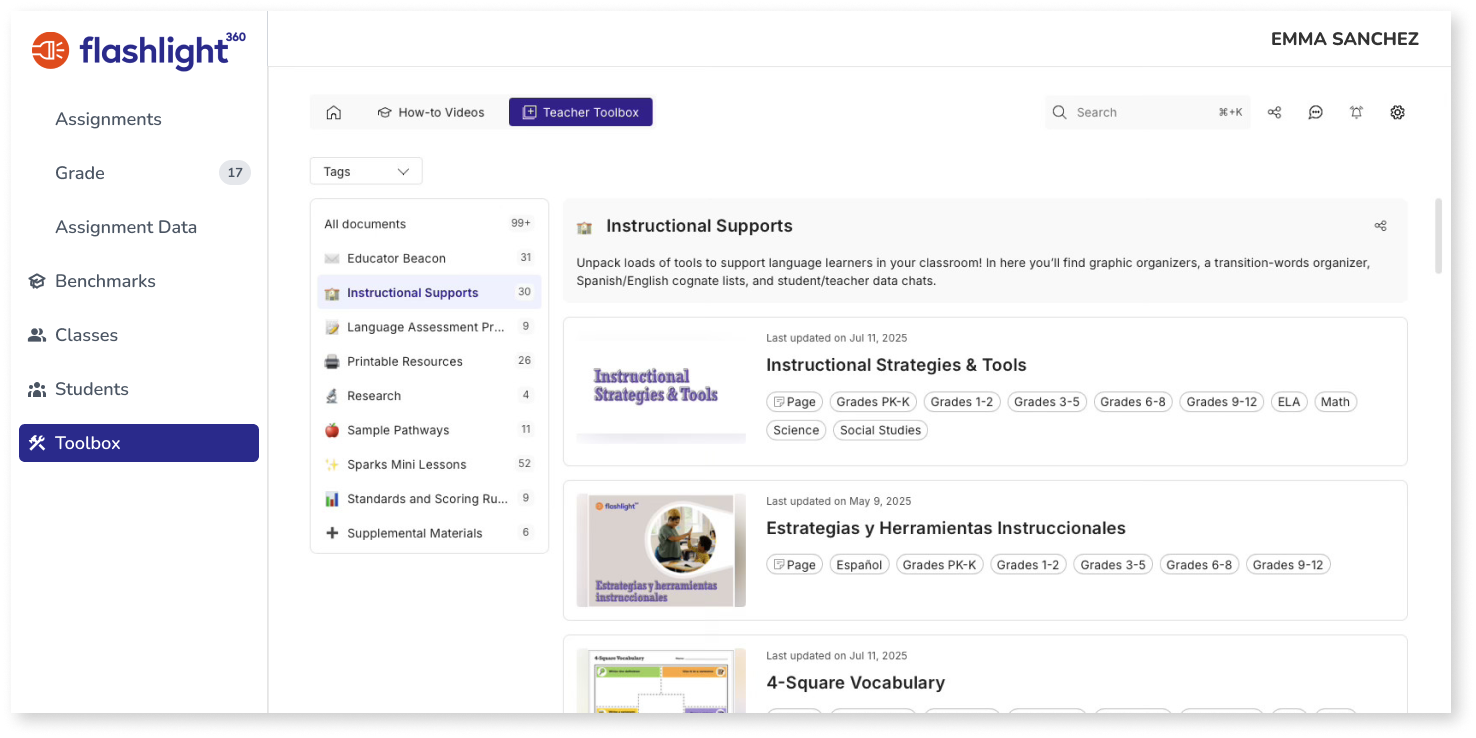Click the Printable Resources printer icon
The width and height of the screenshot is (1476, 738).
[x=332, y=361]
